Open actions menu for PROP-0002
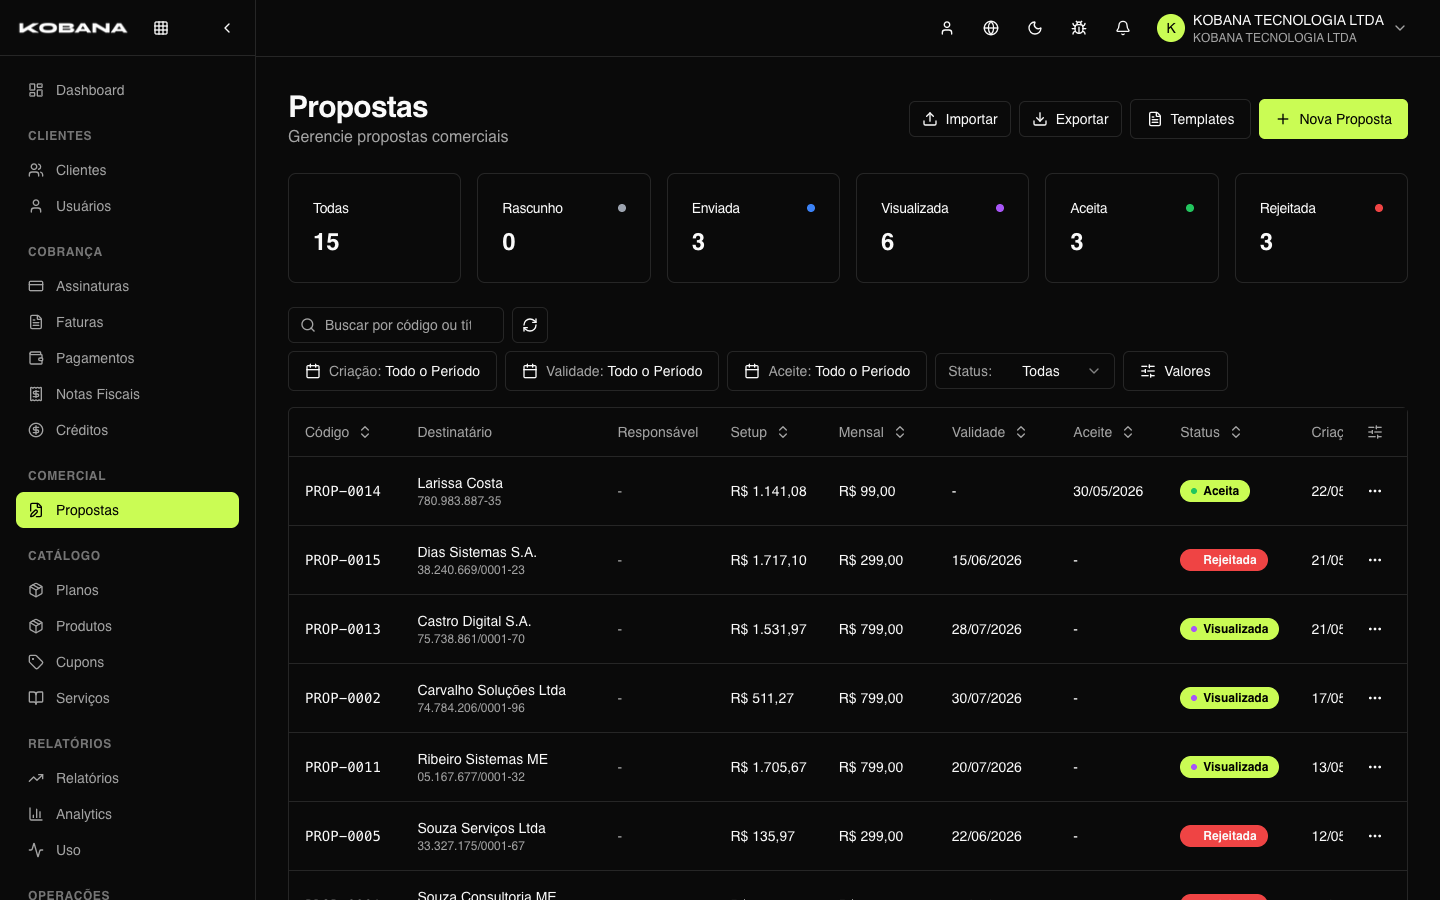This screenshot has width=1440, height=900. tap(1375, 698)
